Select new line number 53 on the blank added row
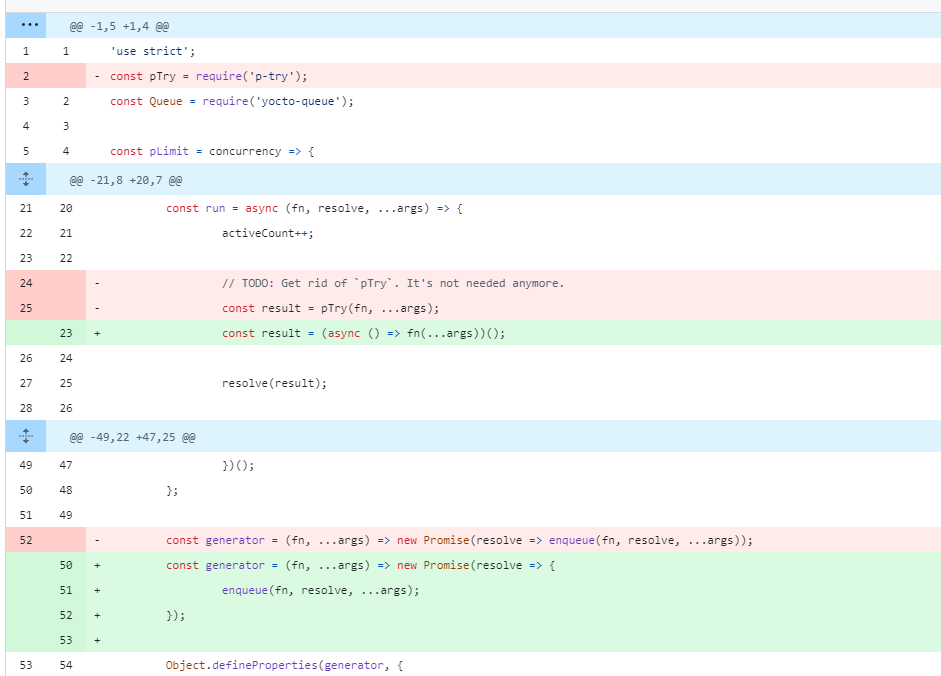Image resolution: width=941 pixels, height=676 pixels. point(65,640)
